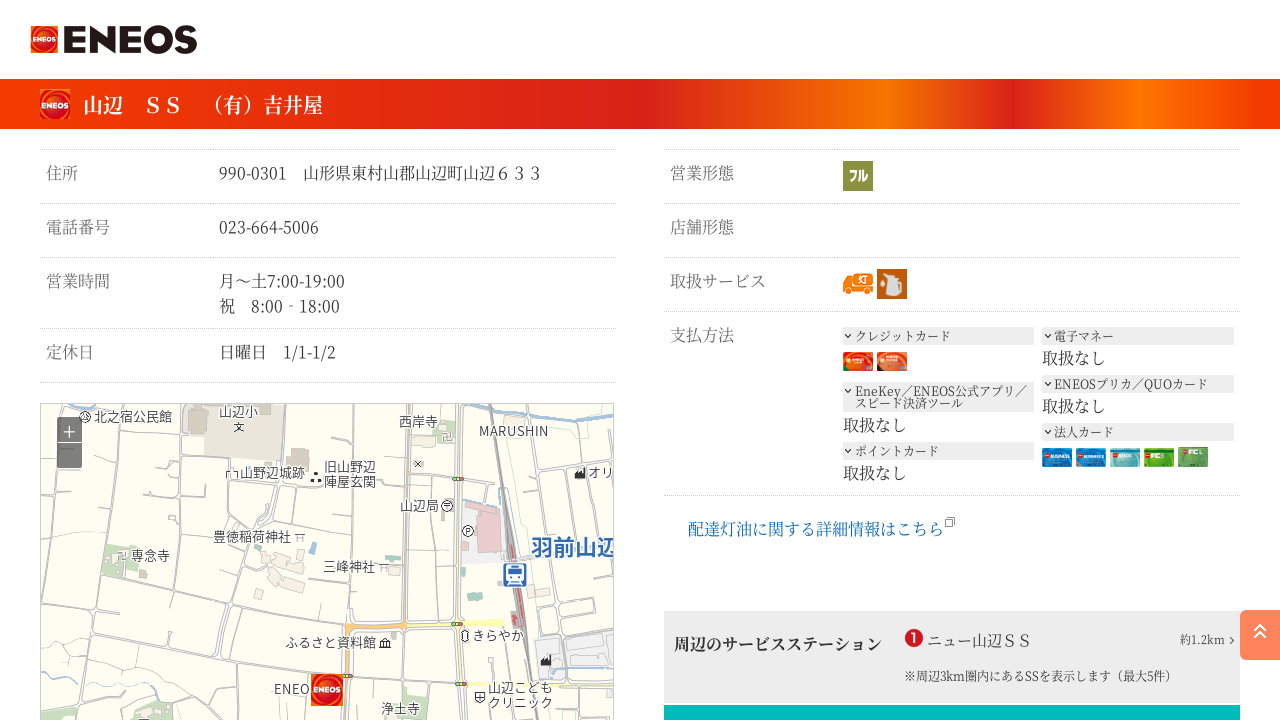Click the oil jug service icon
Screen dimensions: 1280x720
coord(892,284)
